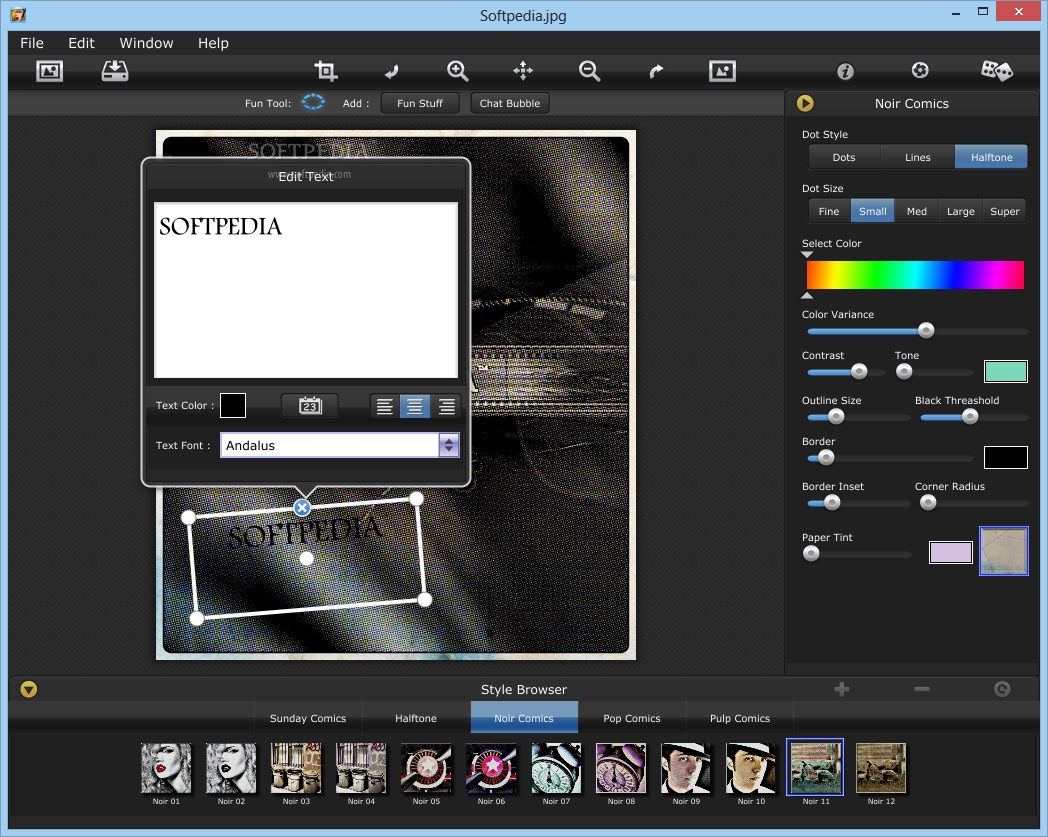This screenshot has width=1048, height=837.
Task: Open the Window menu
Action: point(146,43)
